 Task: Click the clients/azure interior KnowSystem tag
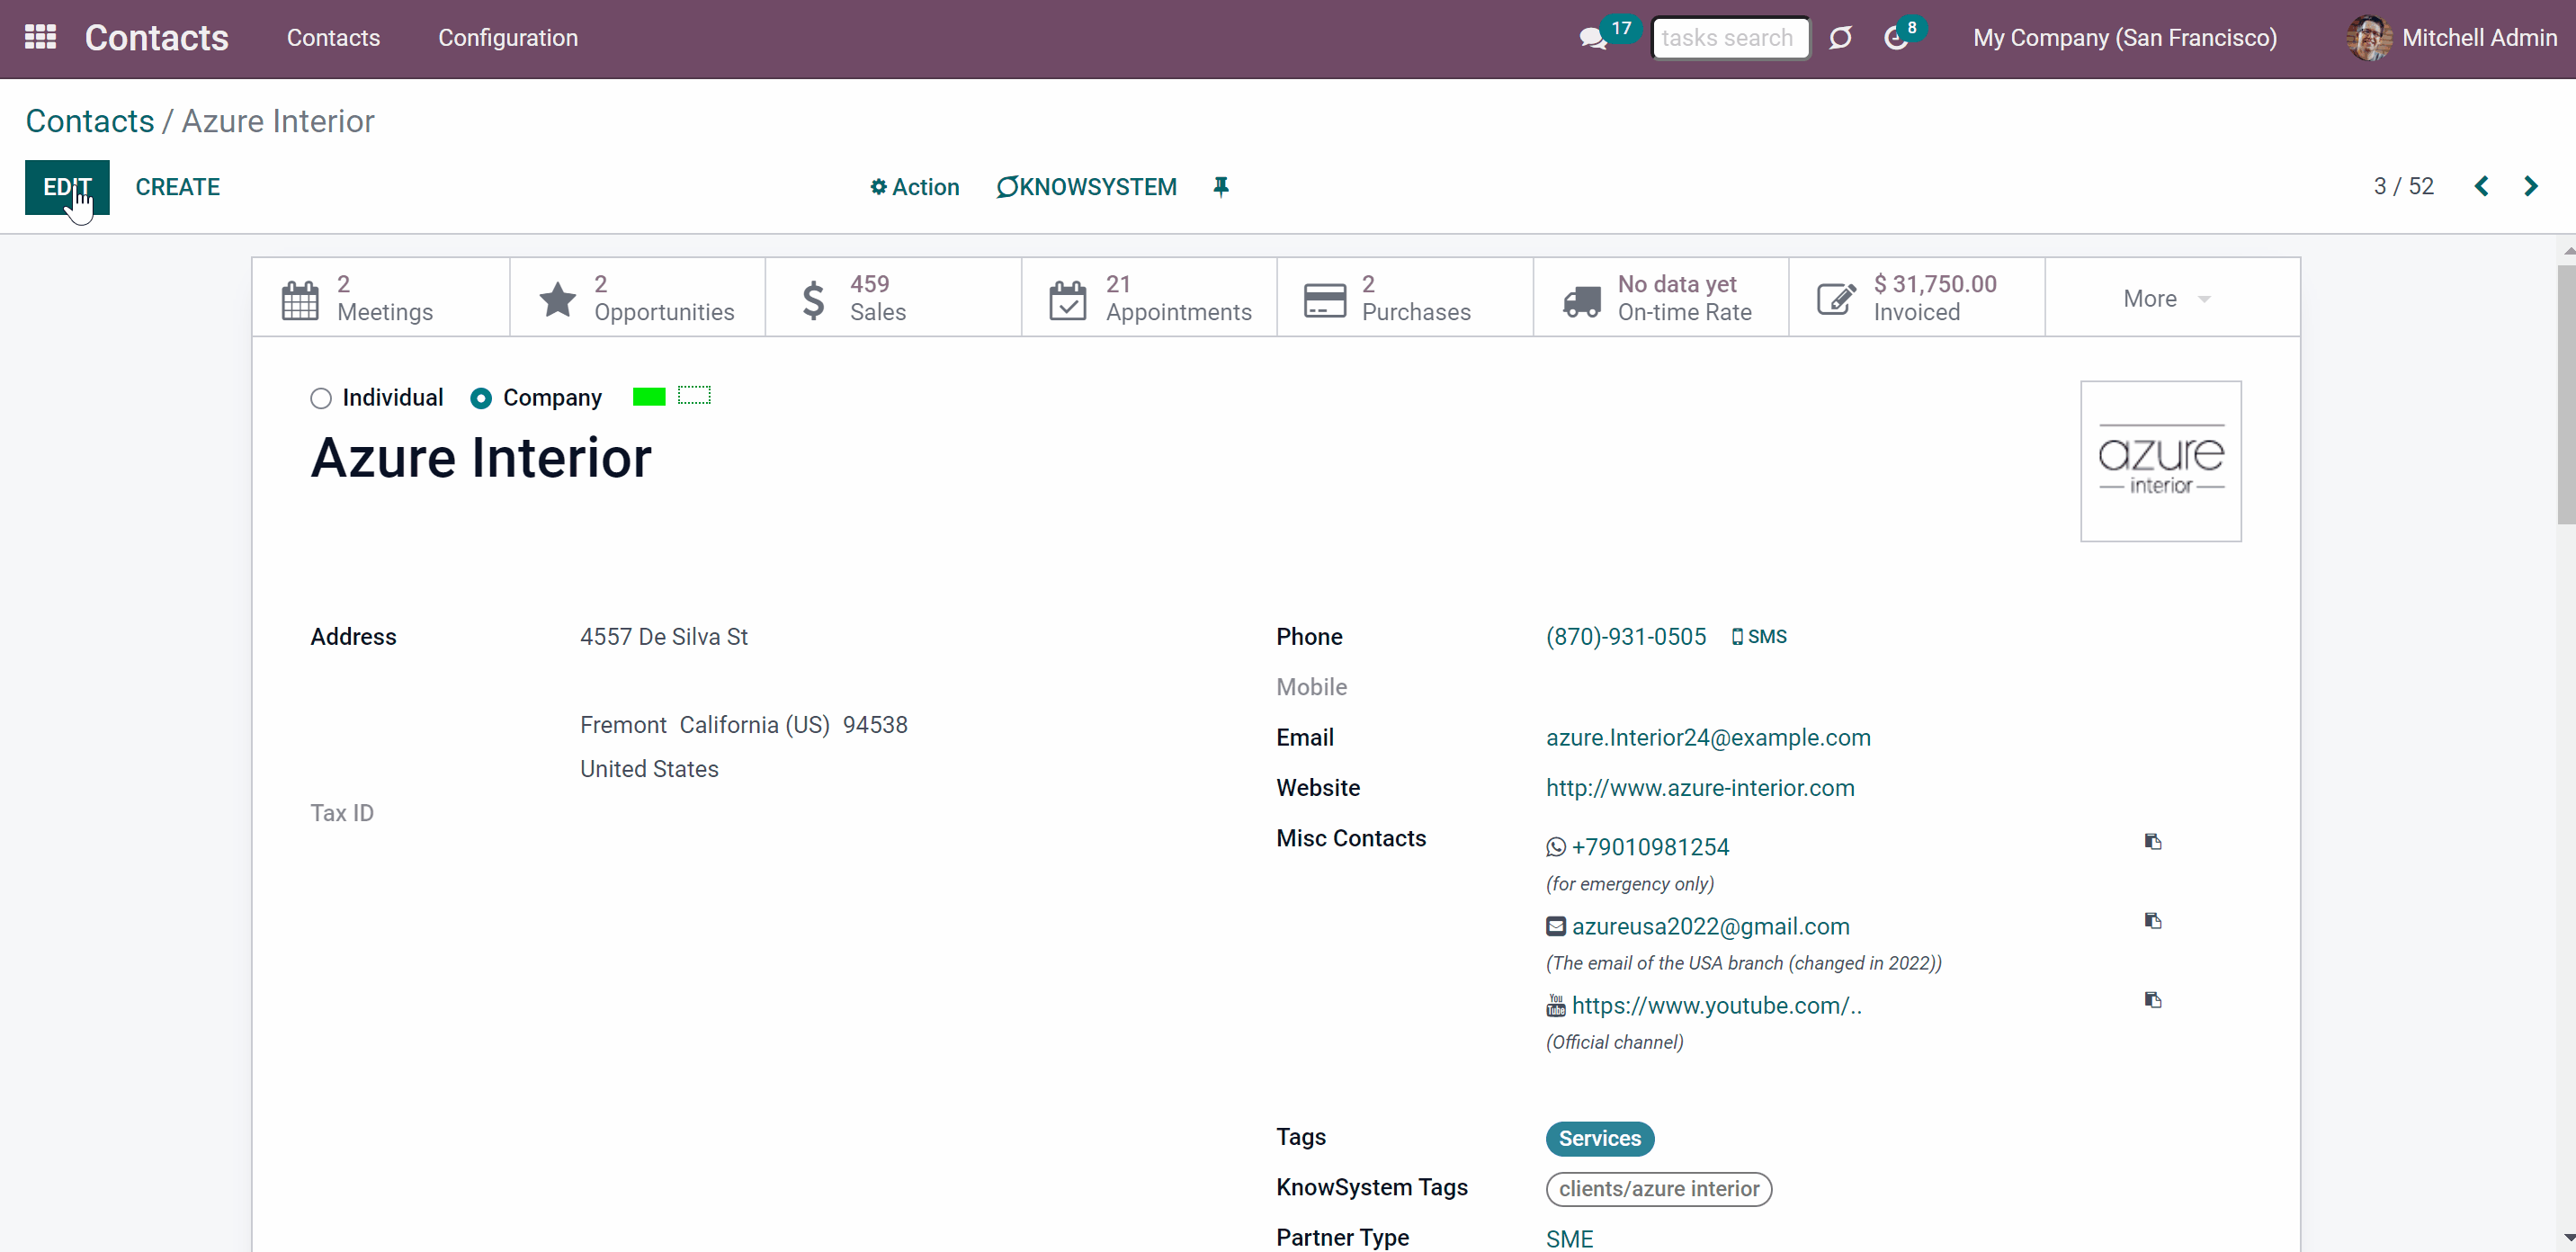[1659, 1189]
